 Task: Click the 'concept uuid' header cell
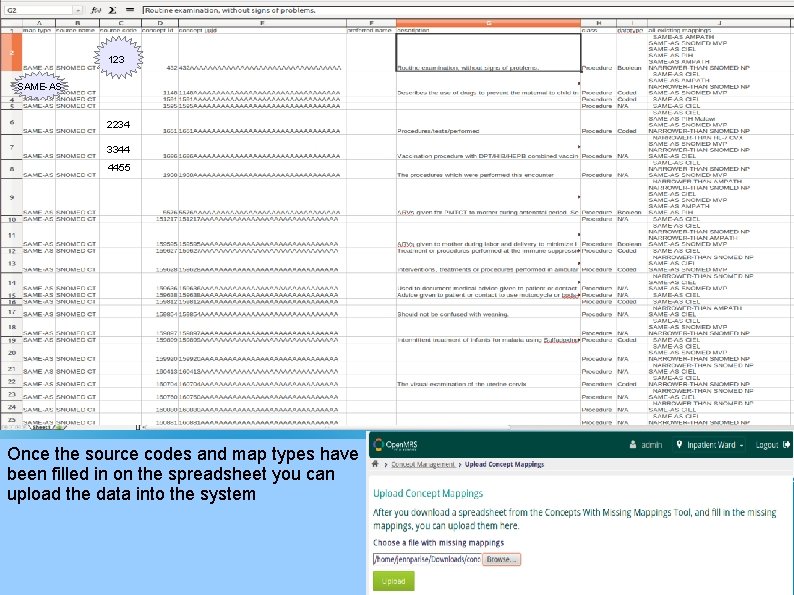[x=262, y=30]
